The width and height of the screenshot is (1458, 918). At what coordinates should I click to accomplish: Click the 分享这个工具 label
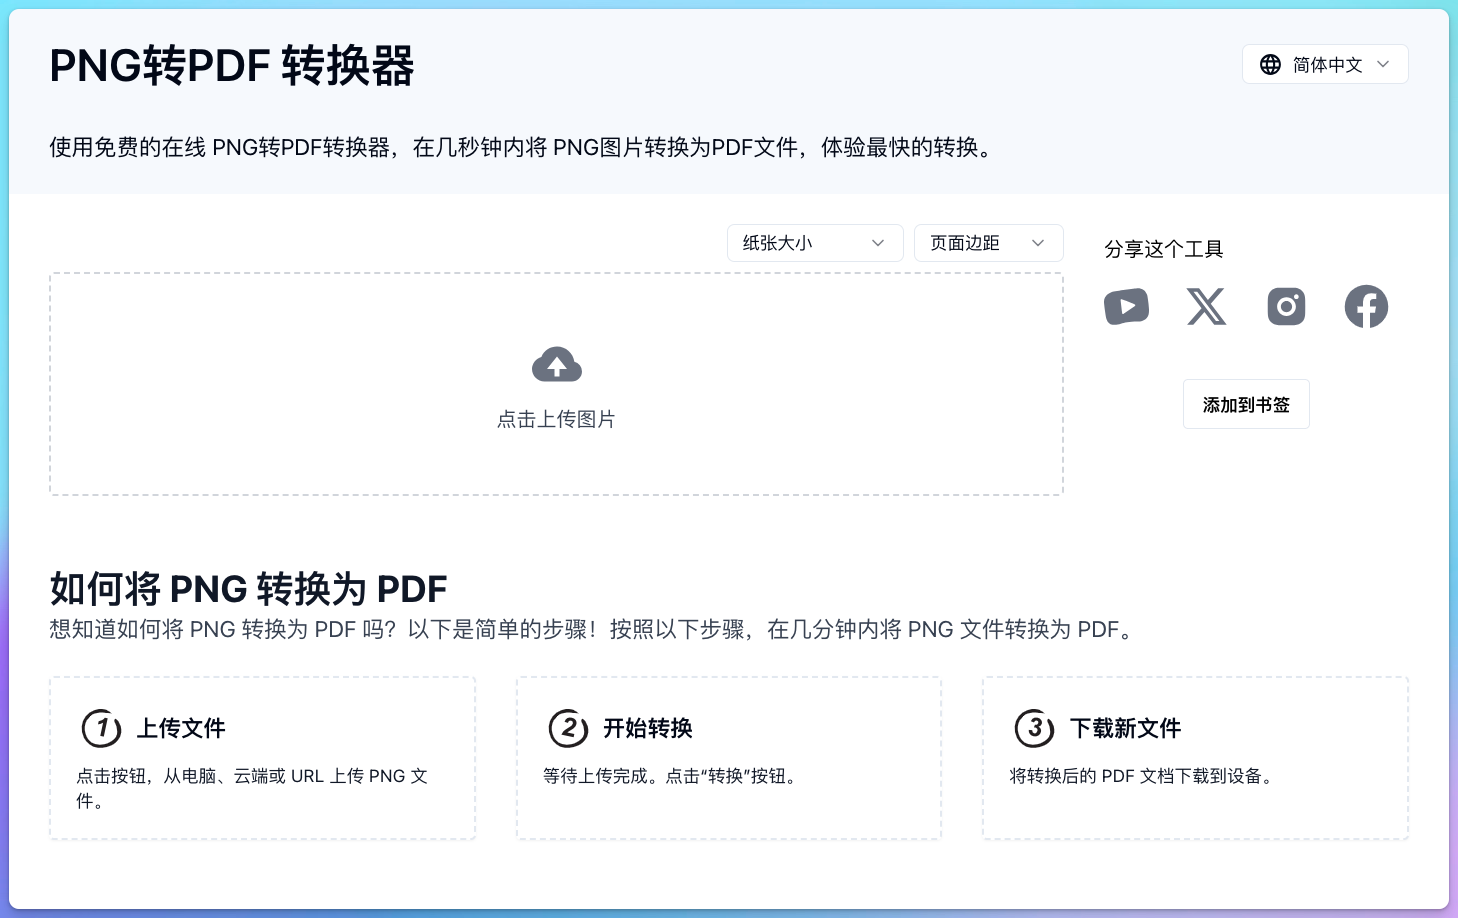pyautogui.click(x=1164, y=249)
